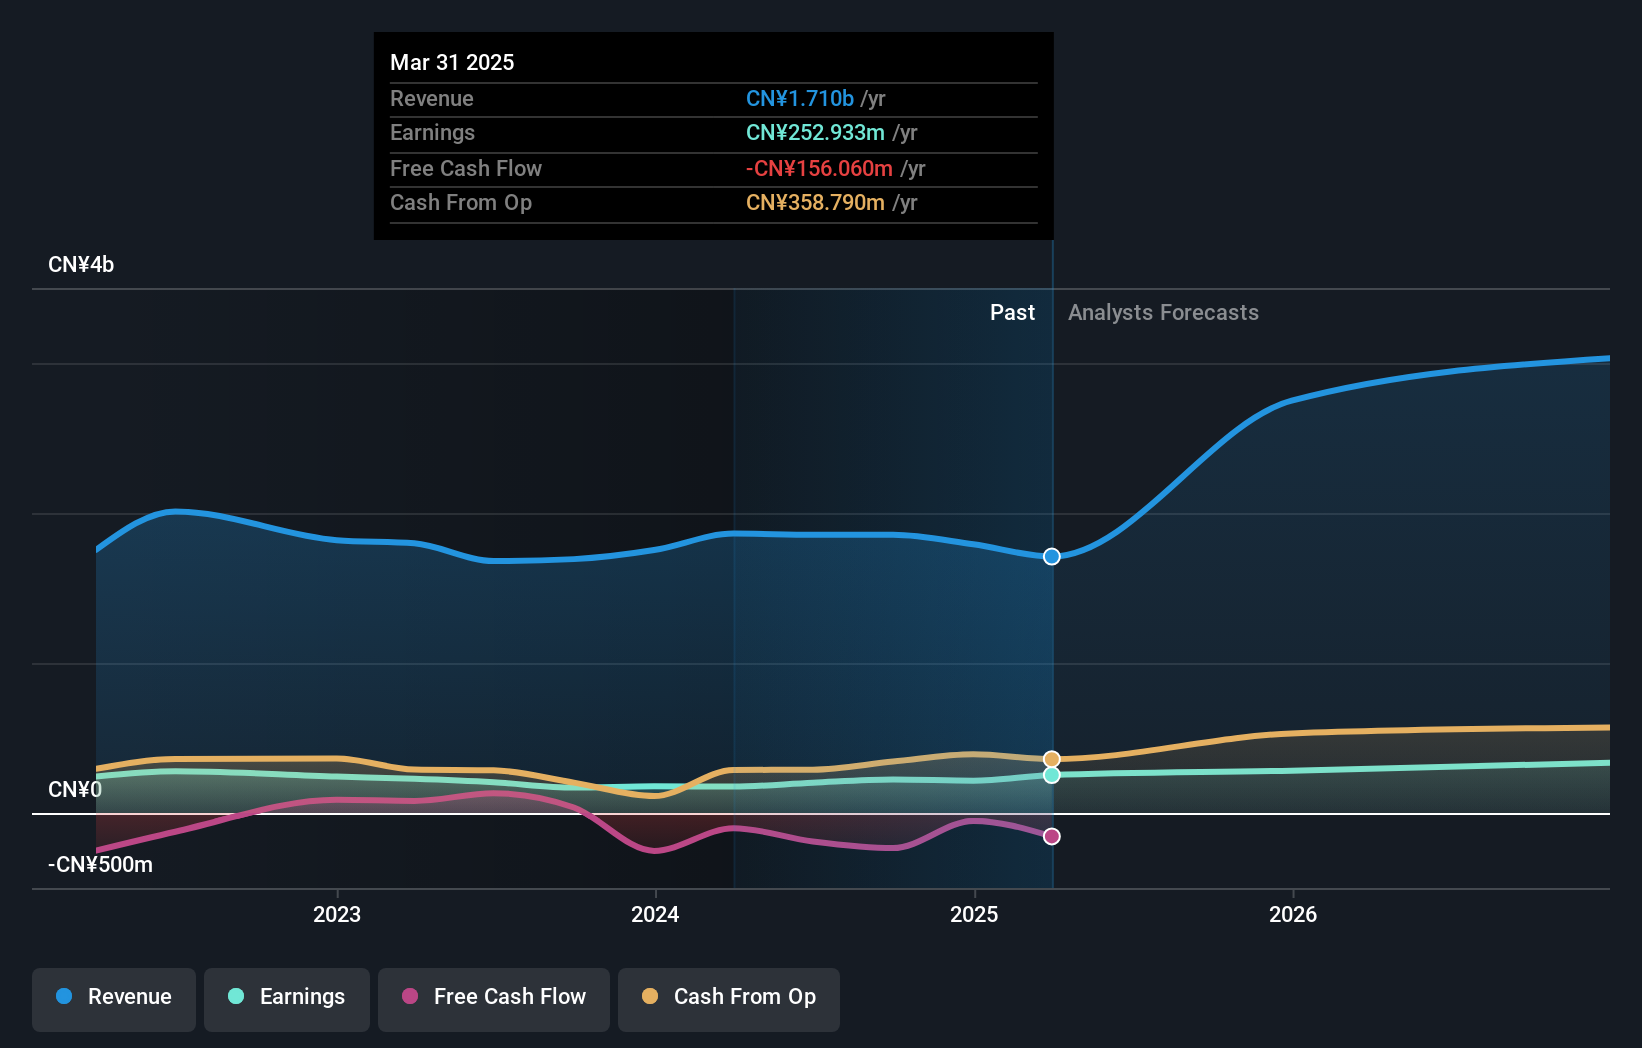Toggle the Earnings legend button
Image resolution: width=1642 pixels, height=1048 pixels.
click(x=287, y=999)
